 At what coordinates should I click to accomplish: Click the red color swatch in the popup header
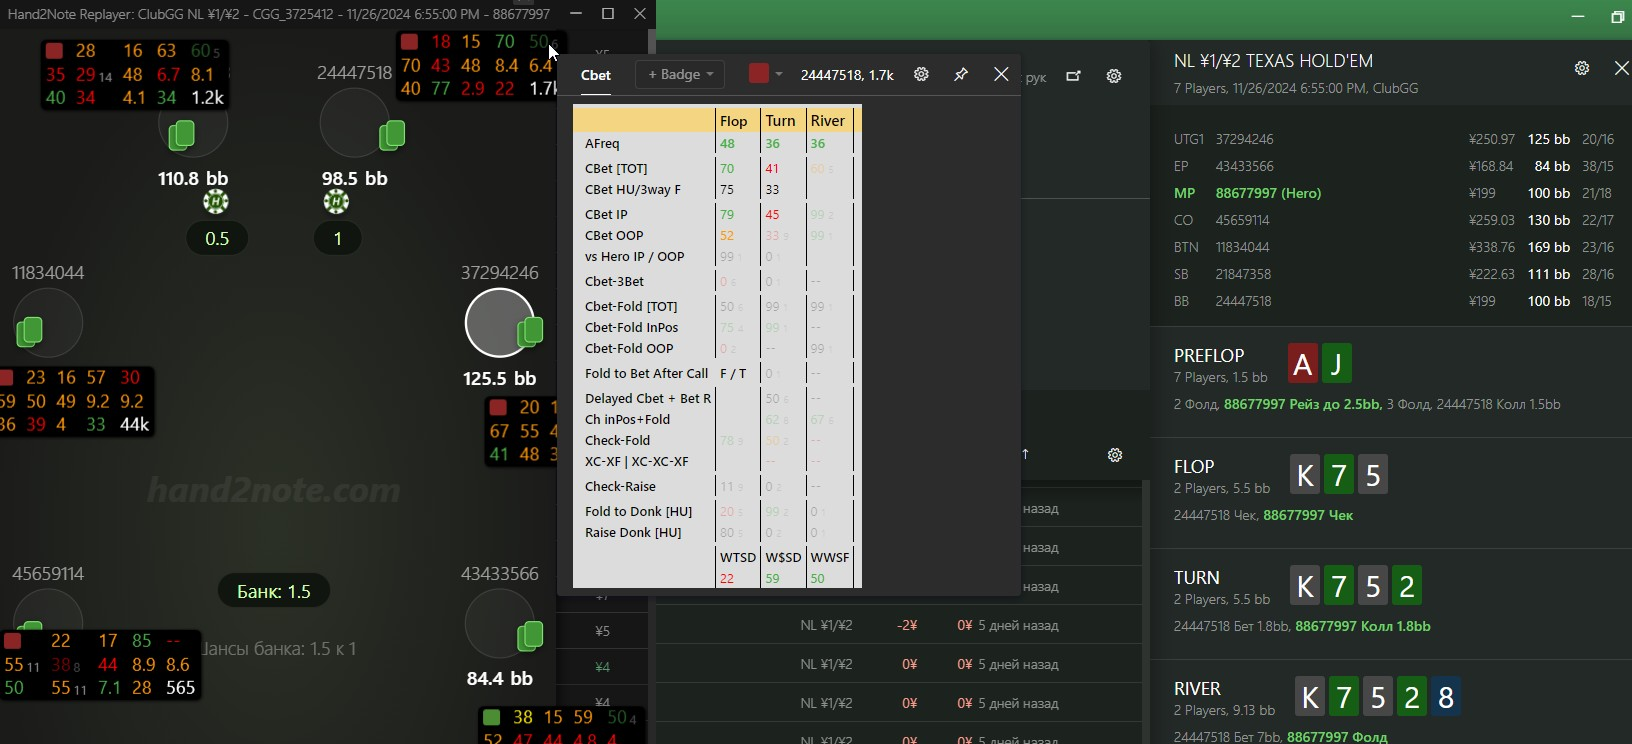759,73
